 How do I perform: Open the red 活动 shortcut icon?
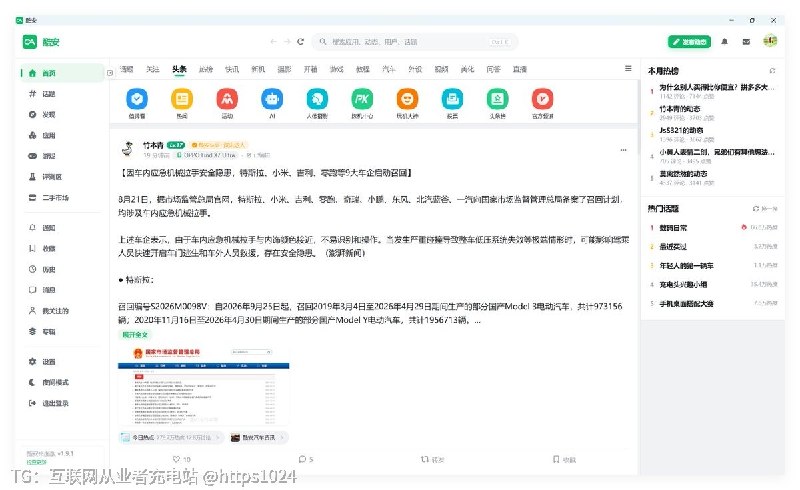[x=227, y=99]
